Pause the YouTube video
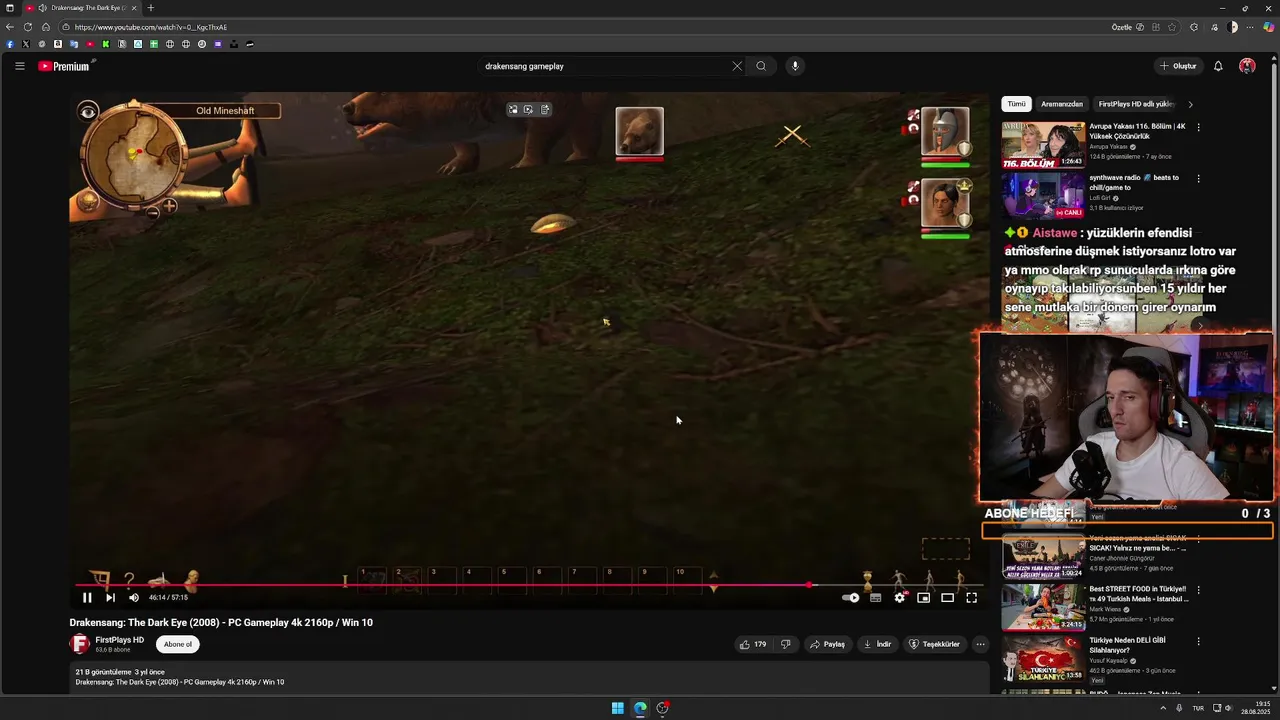 [87, 598]
